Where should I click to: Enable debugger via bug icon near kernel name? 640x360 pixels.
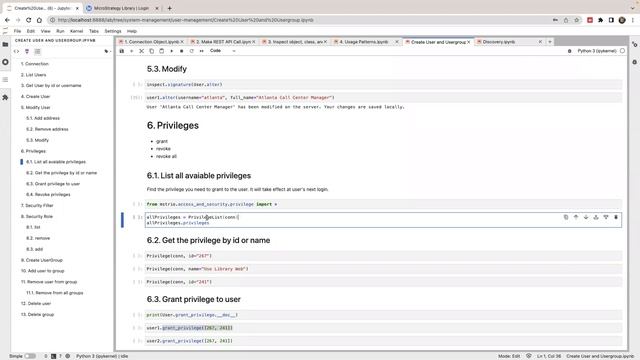570,51
